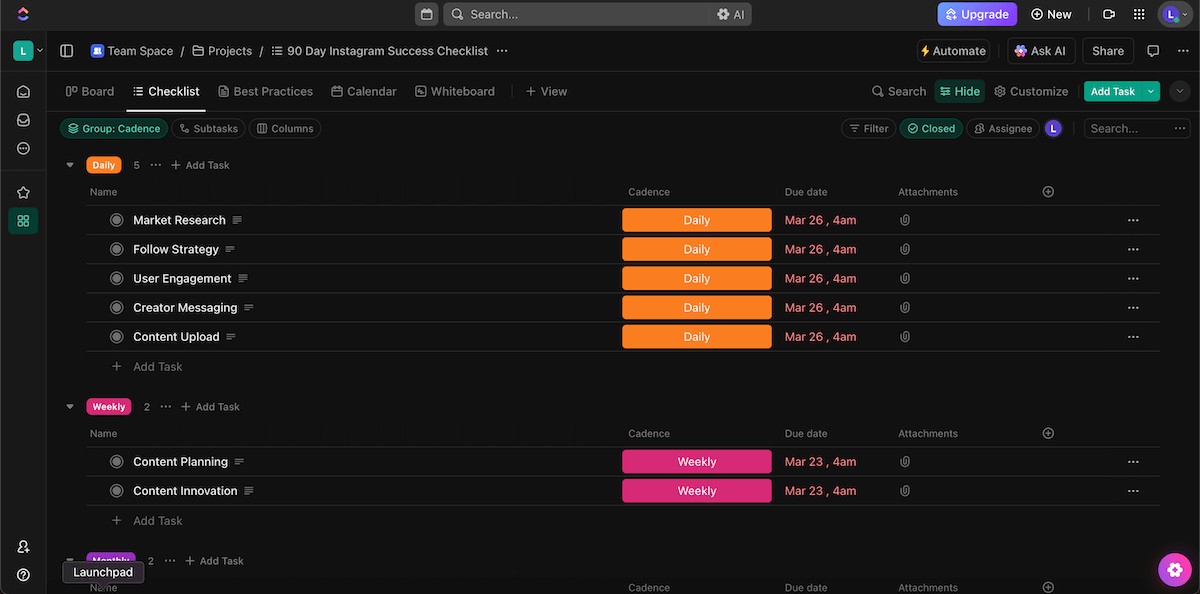Click attachment paperclip for Market Research
The image size is (1200, 594).
904,220
